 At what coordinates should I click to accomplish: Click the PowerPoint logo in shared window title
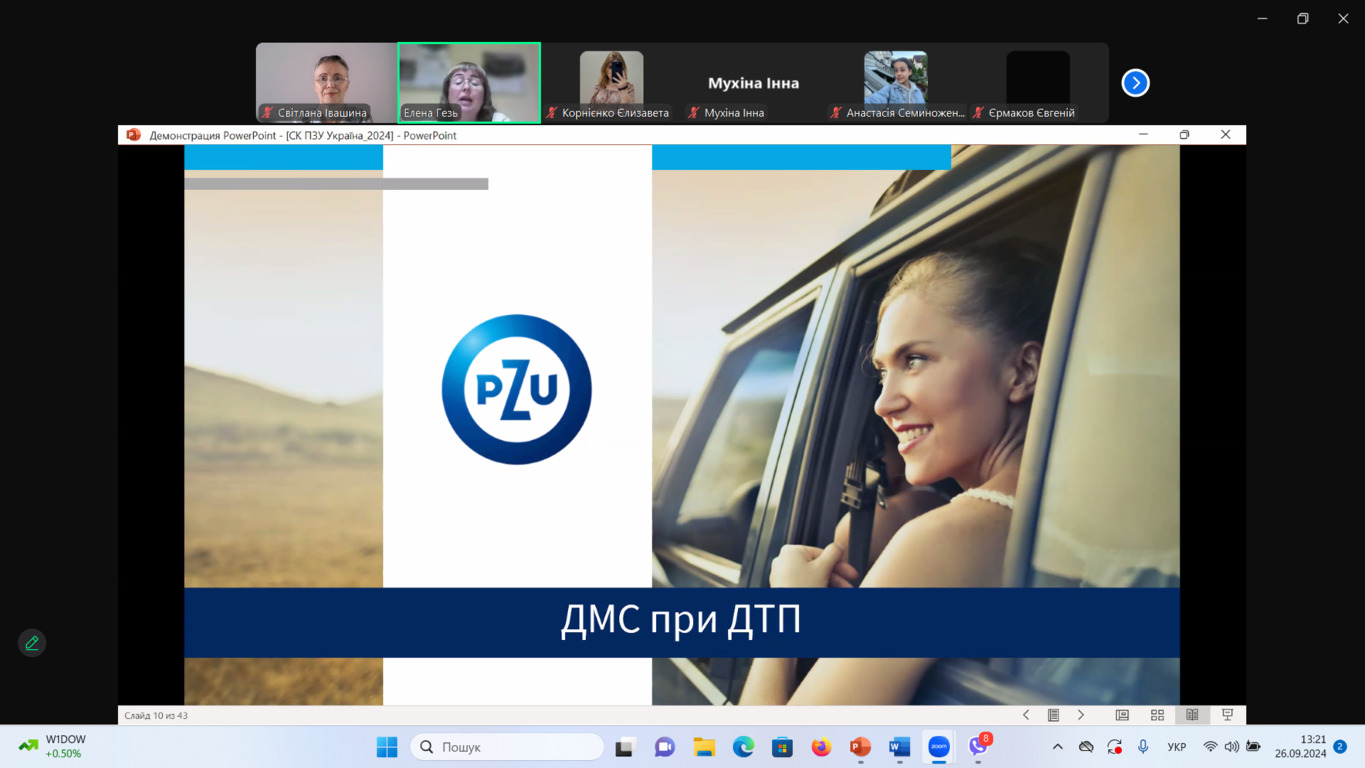(133, 135)
